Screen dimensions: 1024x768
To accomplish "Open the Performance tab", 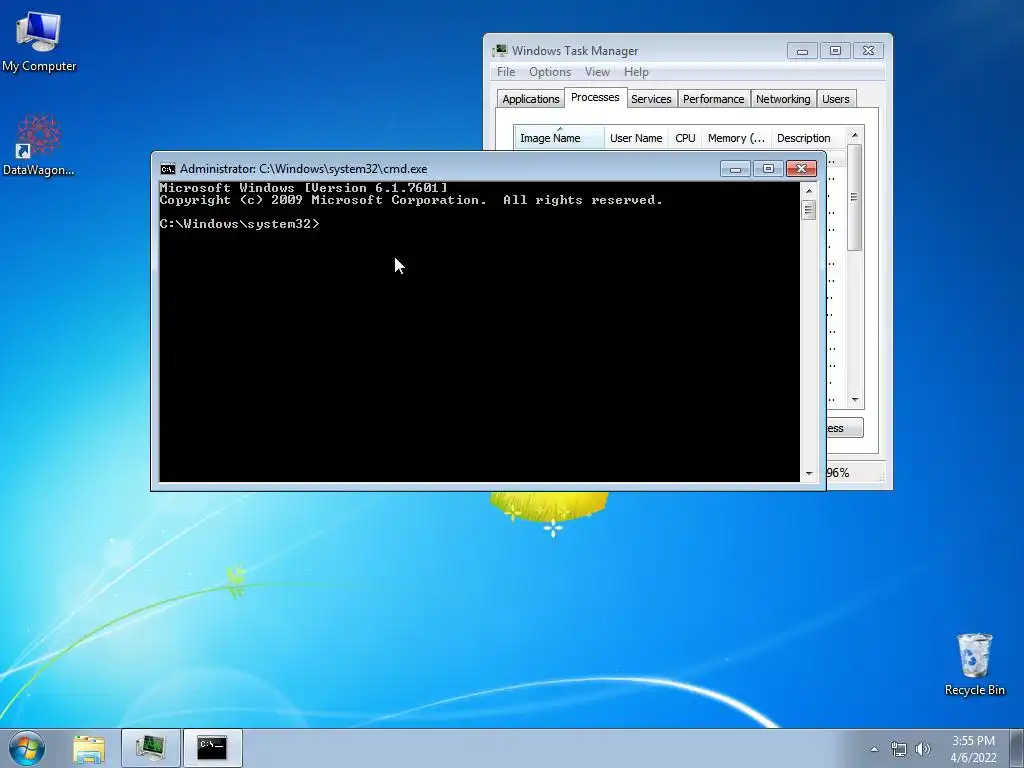I will pyautogui.click(x=713, y=99).
